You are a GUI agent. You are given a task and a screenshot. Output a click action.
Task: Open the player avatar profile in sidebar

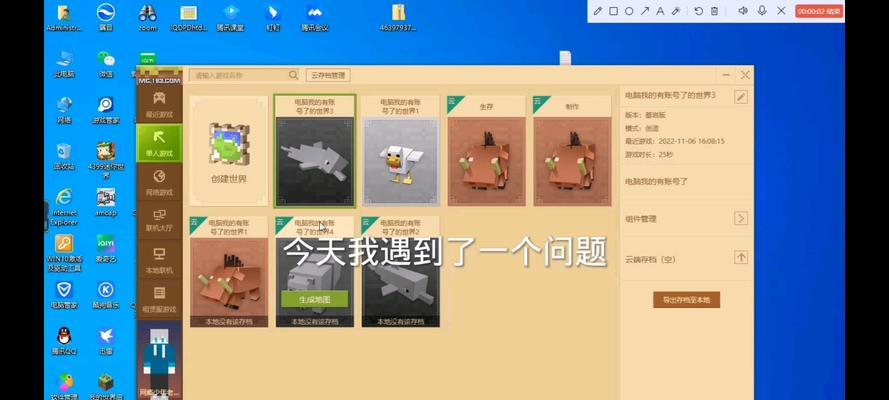159,360
